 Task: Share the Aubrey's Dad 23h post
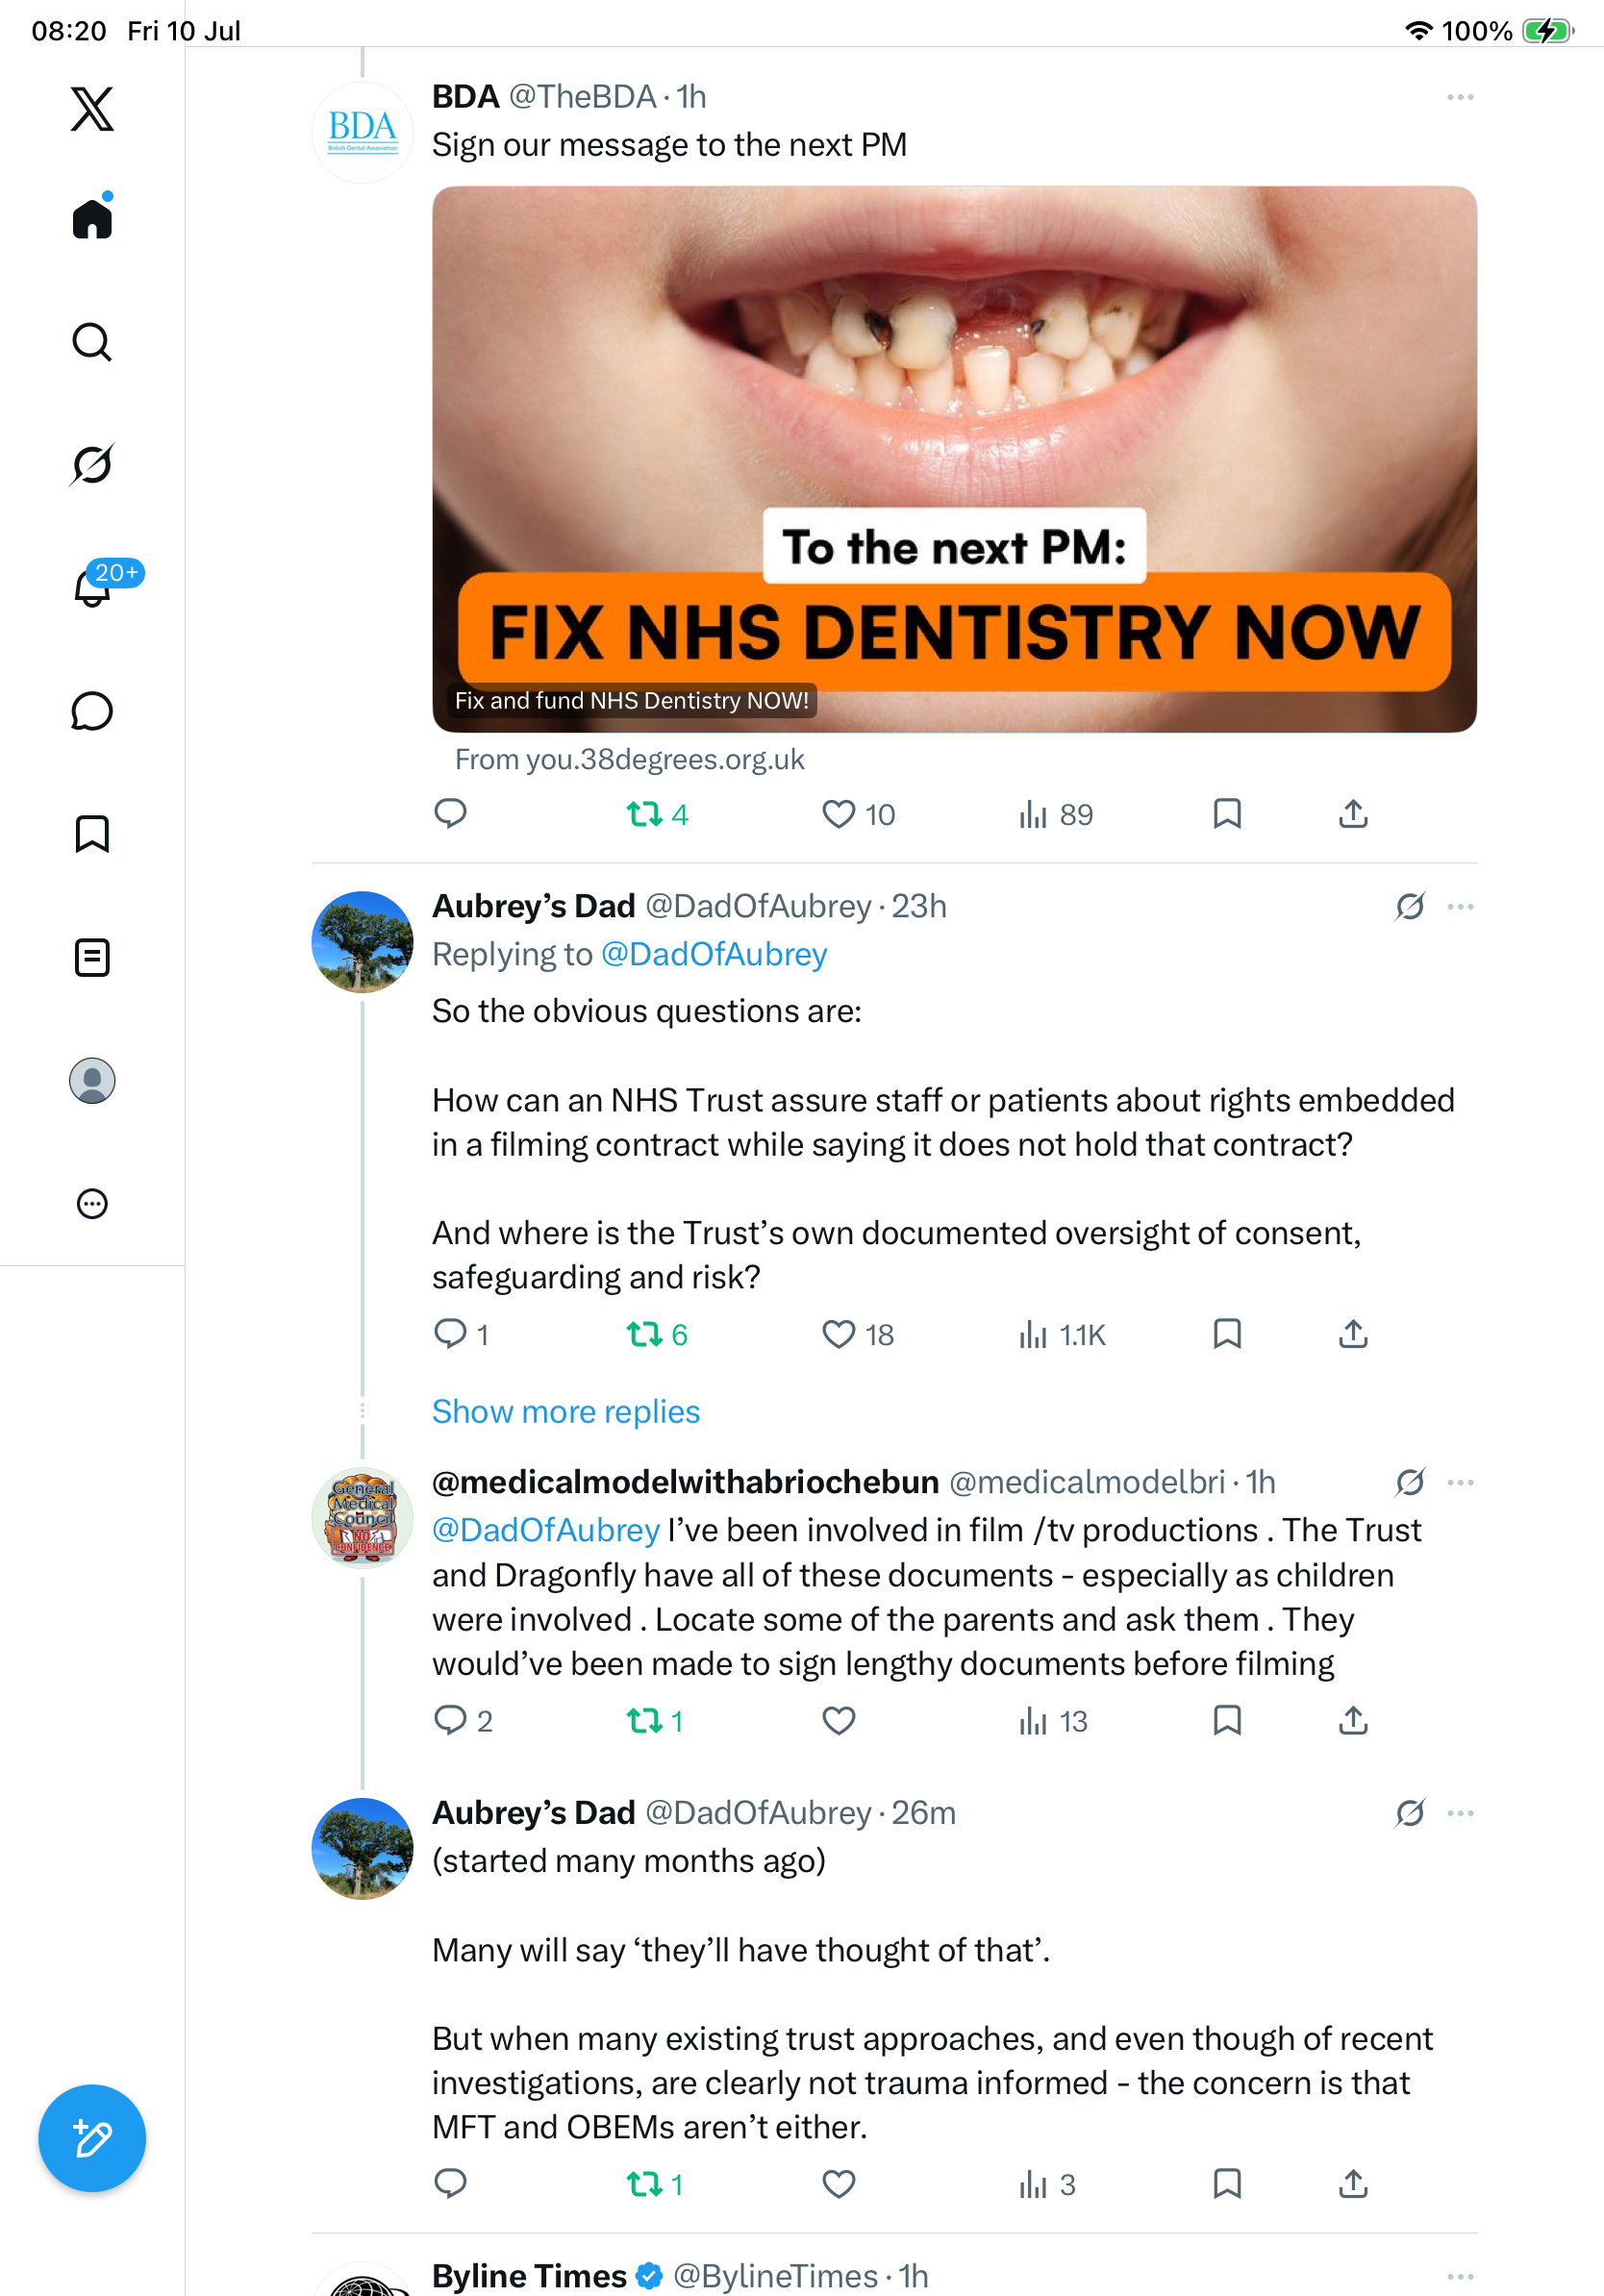(x=1353, y=1334)
